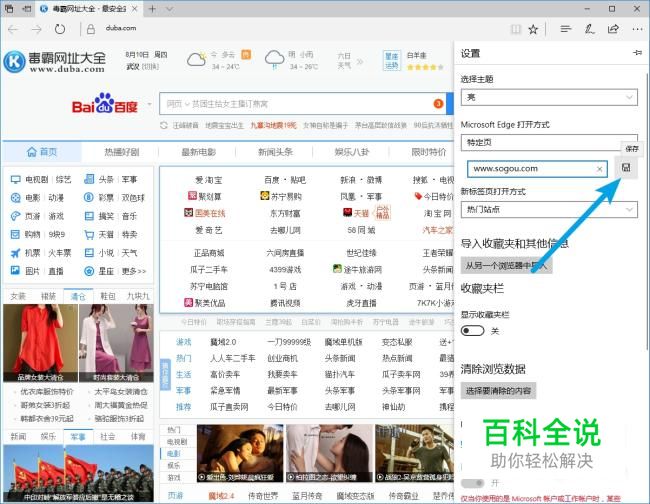
Task: Open the 爱奇艺 link
Action: pos(209,230)
